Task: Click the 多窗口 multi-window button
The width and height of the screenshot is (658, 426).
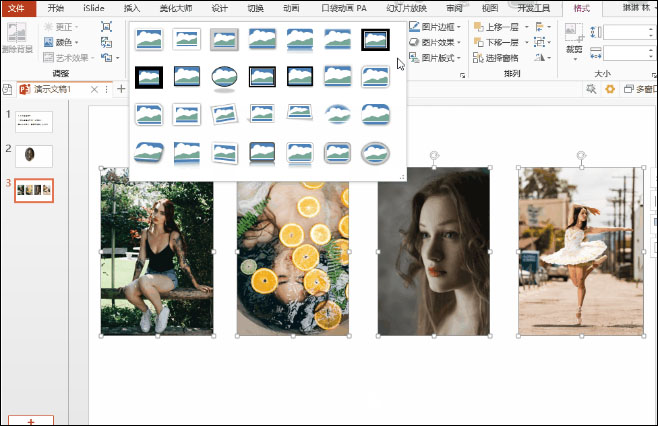Action: coord(640,89)
